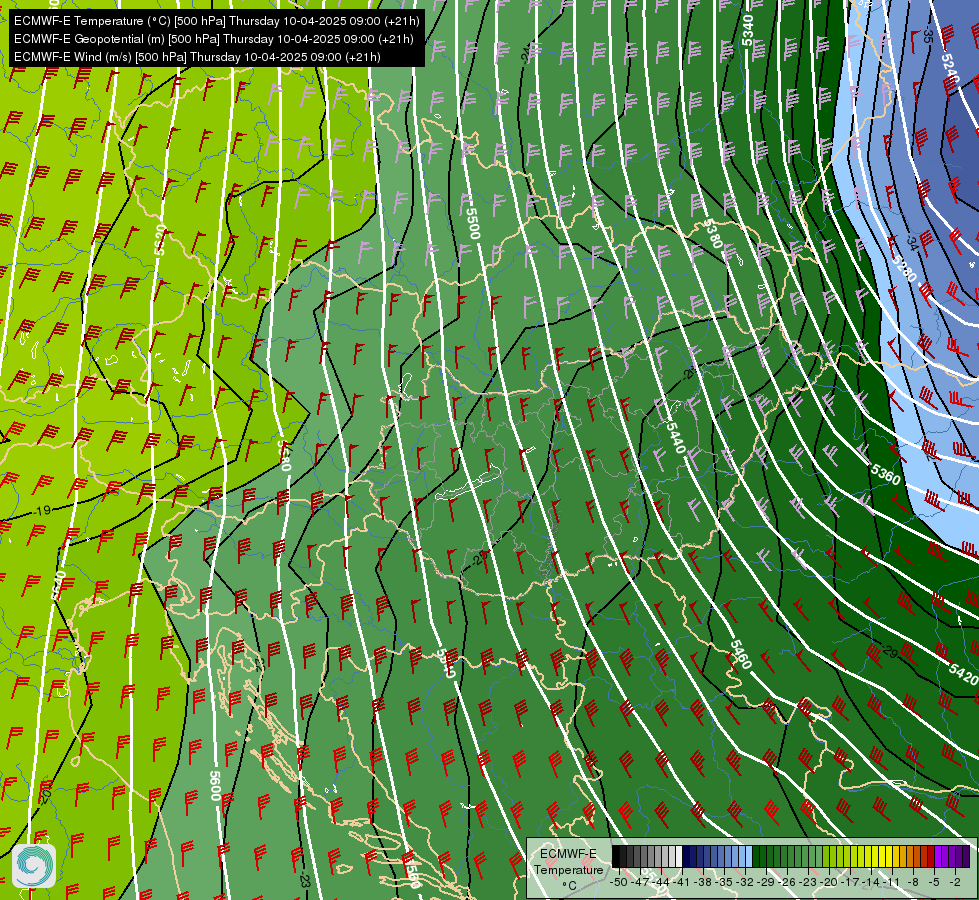
Task: Click the -11 legend value
Action: (x=891, y=882)
